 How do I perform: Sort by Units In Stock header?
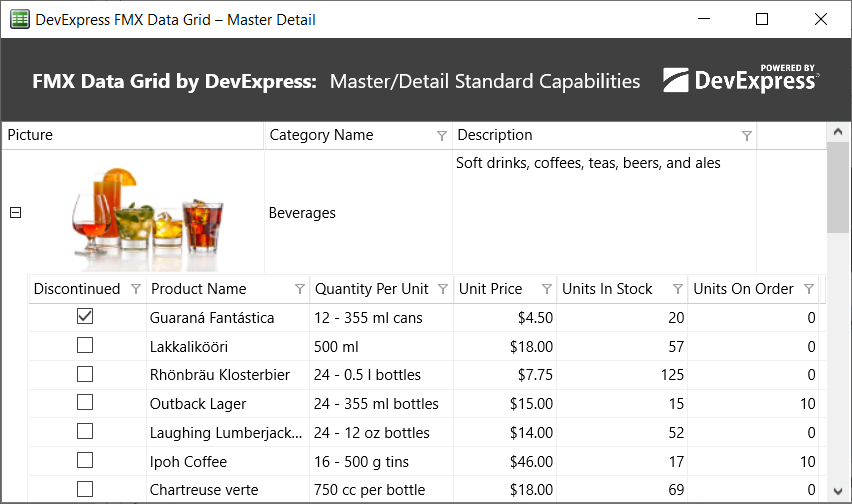point(622,289)
